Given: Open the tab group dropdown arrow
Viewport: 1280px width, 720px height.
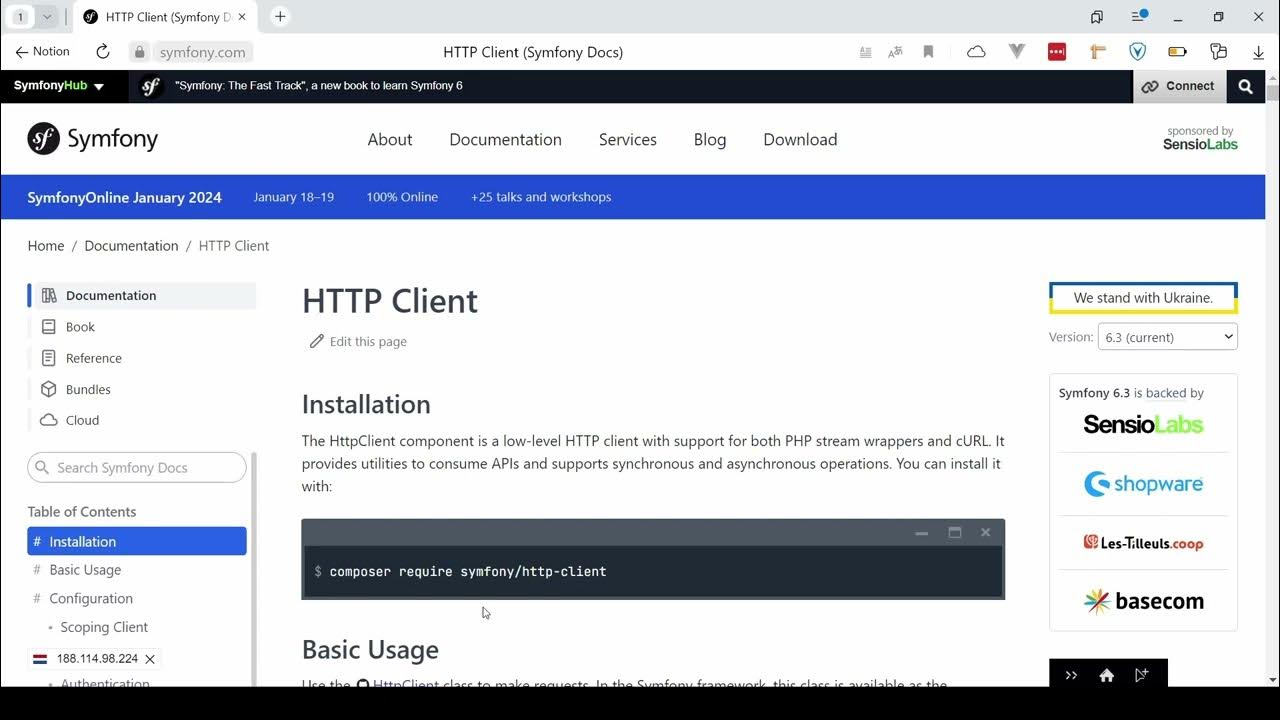Looking at the screenshot, I should 46,17.
